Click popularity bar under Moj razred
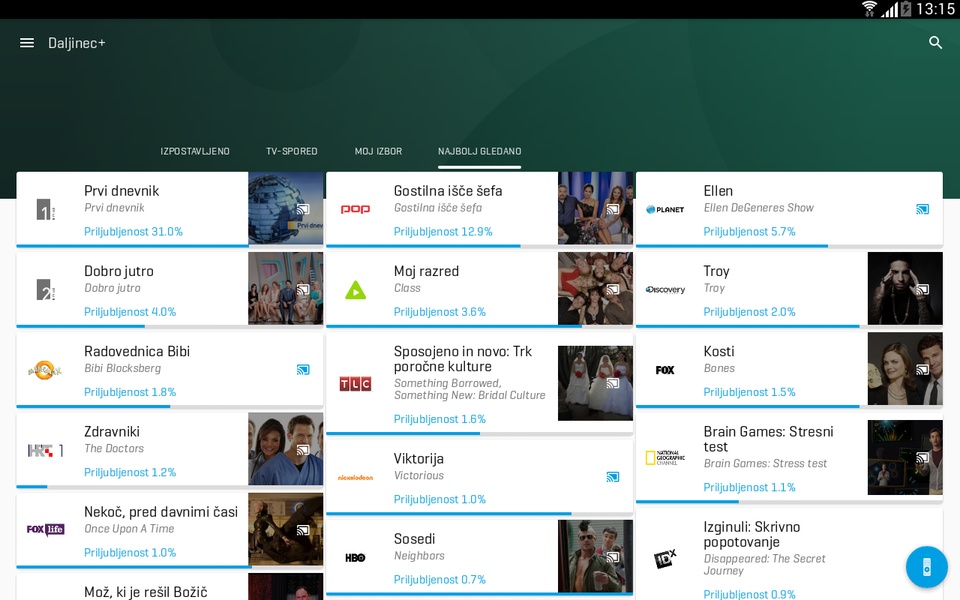This screenshot has width=960, height=600. pos(479,326)
